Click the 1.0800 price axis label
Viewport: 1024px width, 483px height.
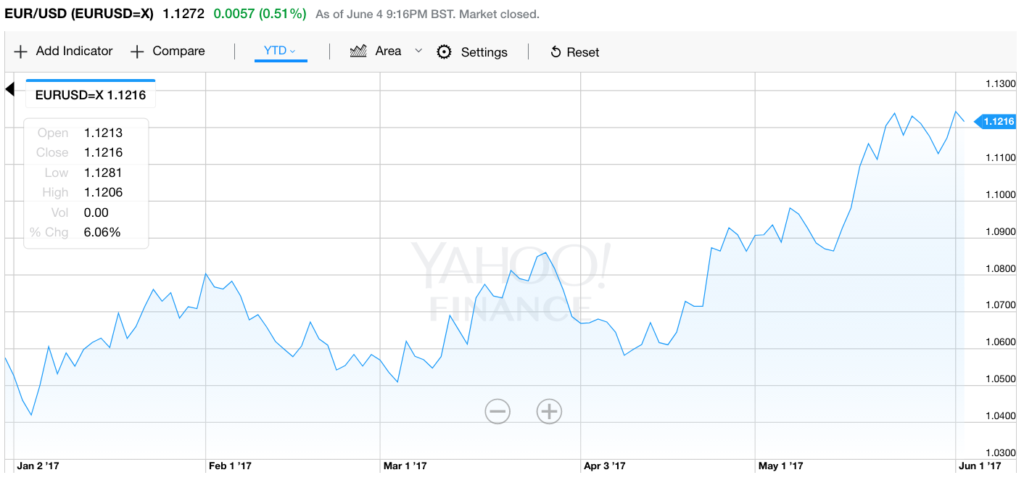(999, 269)
